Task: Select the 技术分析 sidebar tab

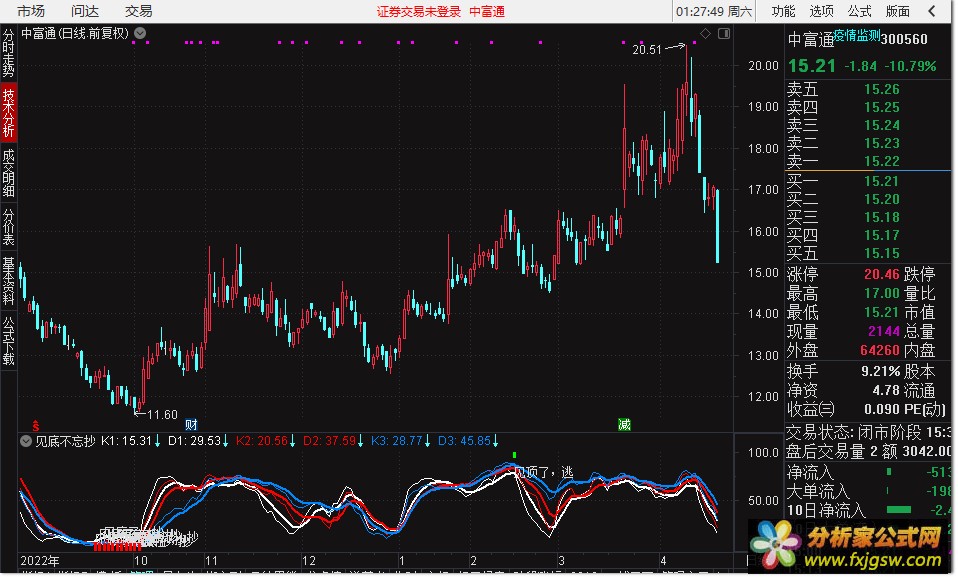Action: pyautogui.click(x=9, y=113)
